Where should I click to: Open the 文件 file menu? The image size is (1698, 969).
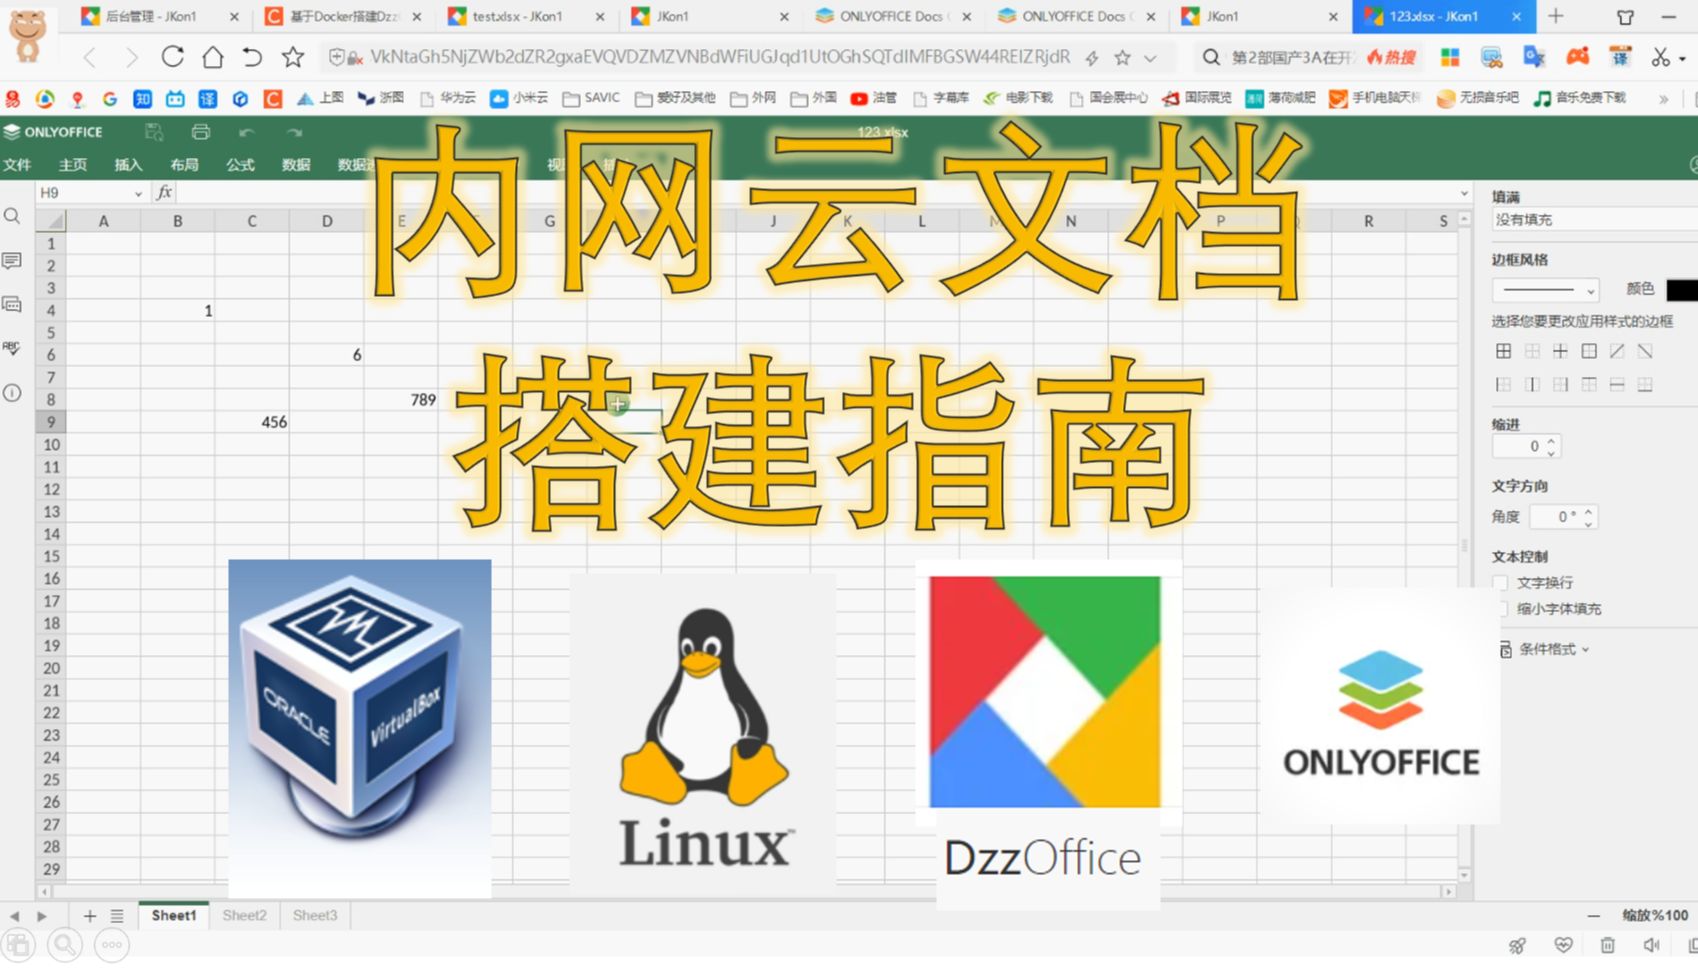pos(17,164)
